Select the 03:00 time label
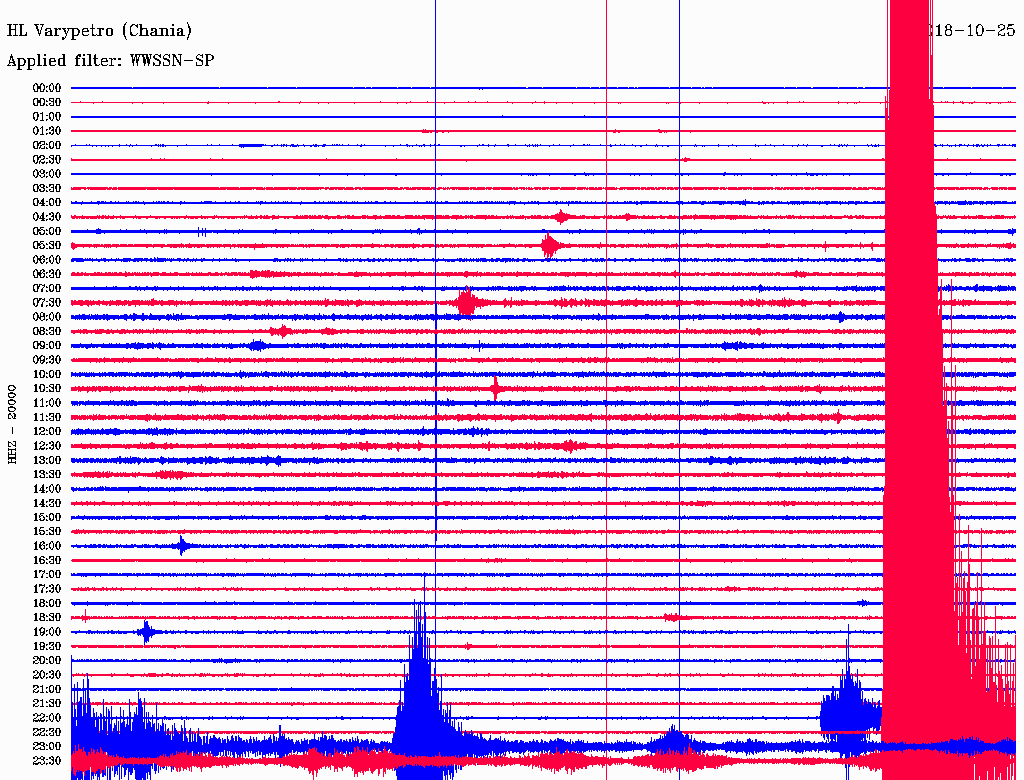This screenshot has width=1024, height=780. coord(47,174)
